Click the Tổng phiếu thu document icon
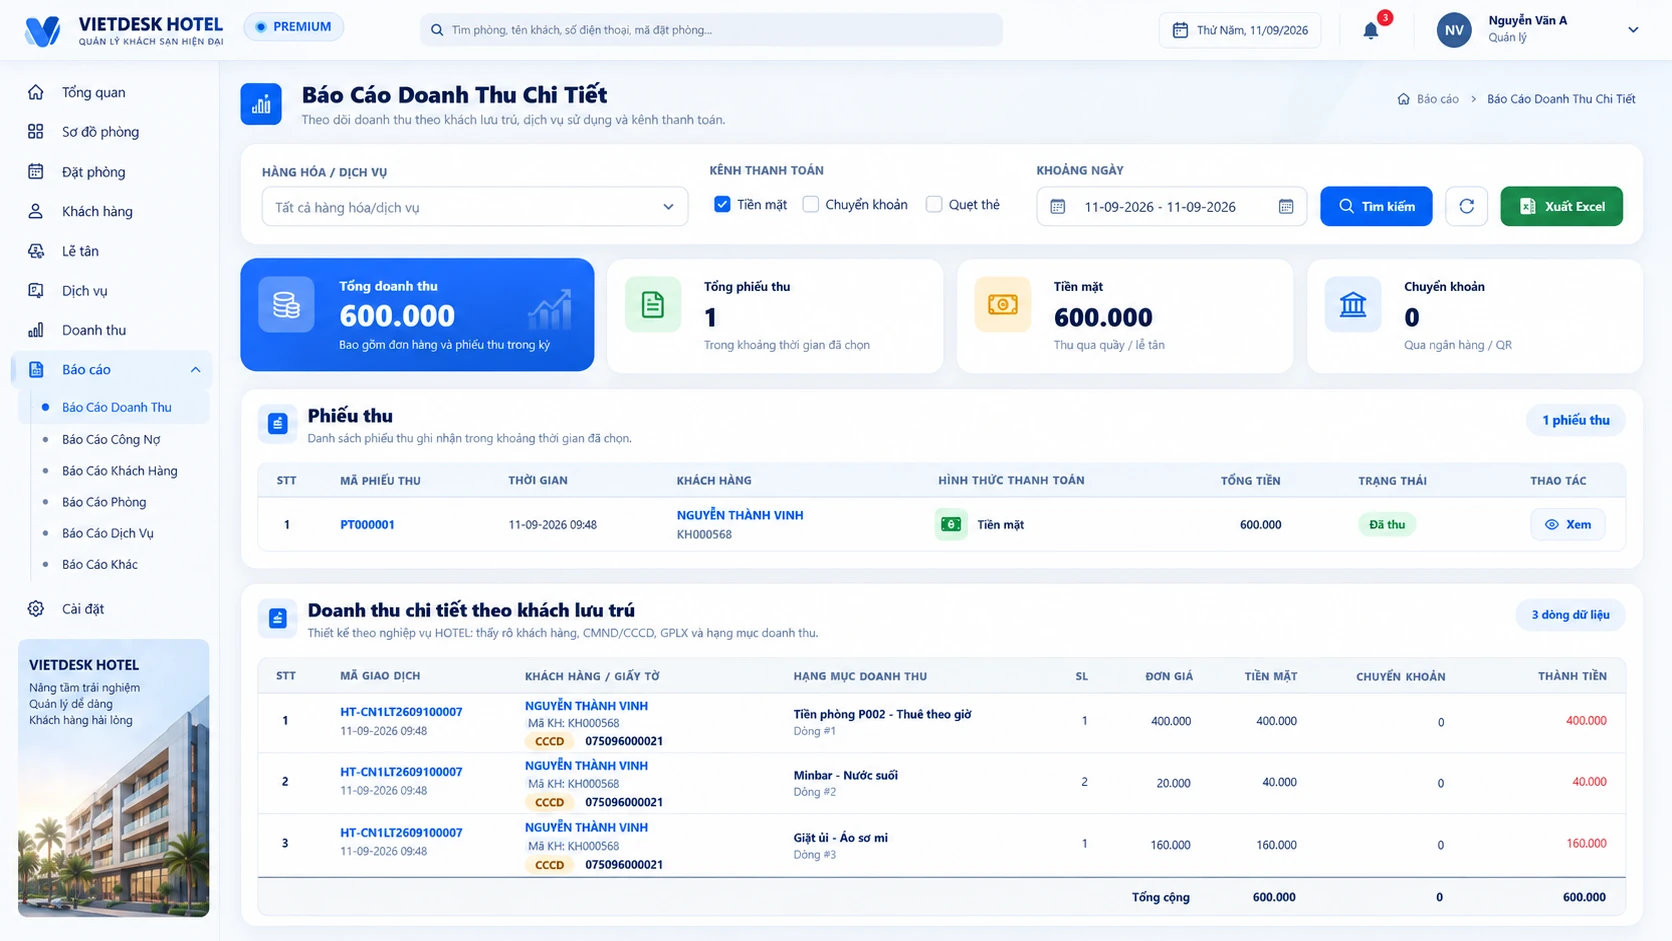Screen dimensions: 1672x941 [653, 304]
